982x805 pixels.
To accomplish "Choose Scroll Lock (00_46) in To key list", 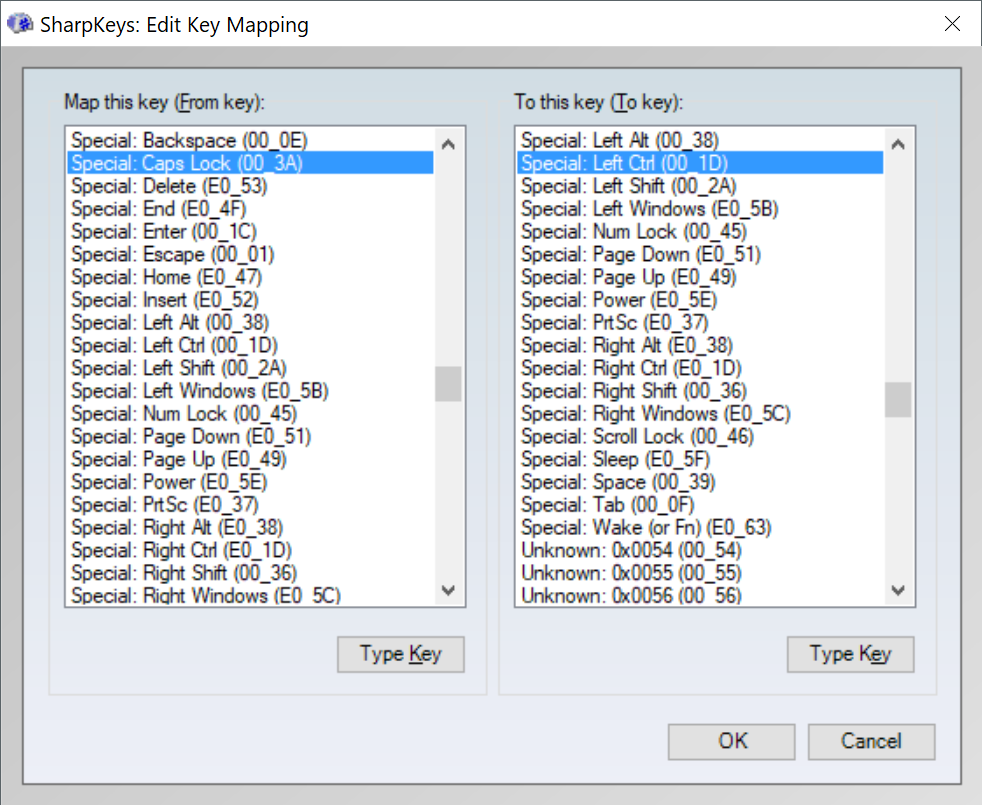I will [700, 436].
